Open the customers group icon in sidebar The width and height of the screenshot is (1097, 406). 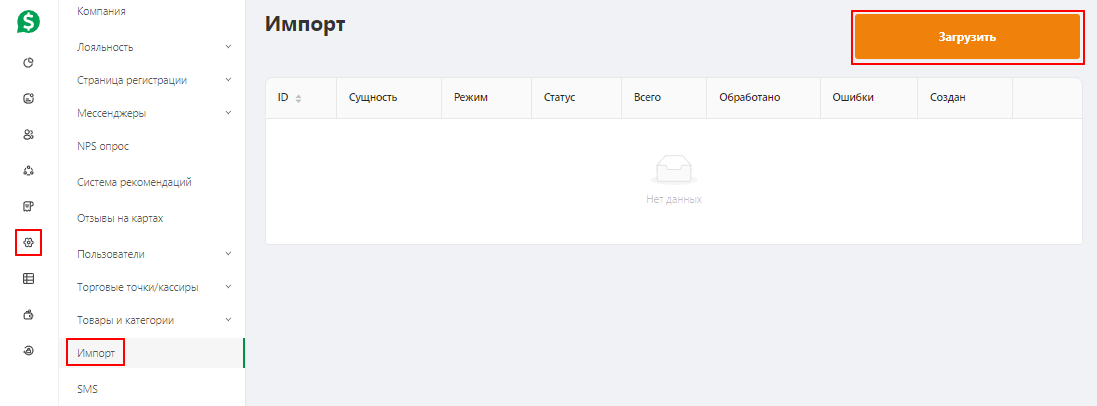tap(29, 134)
